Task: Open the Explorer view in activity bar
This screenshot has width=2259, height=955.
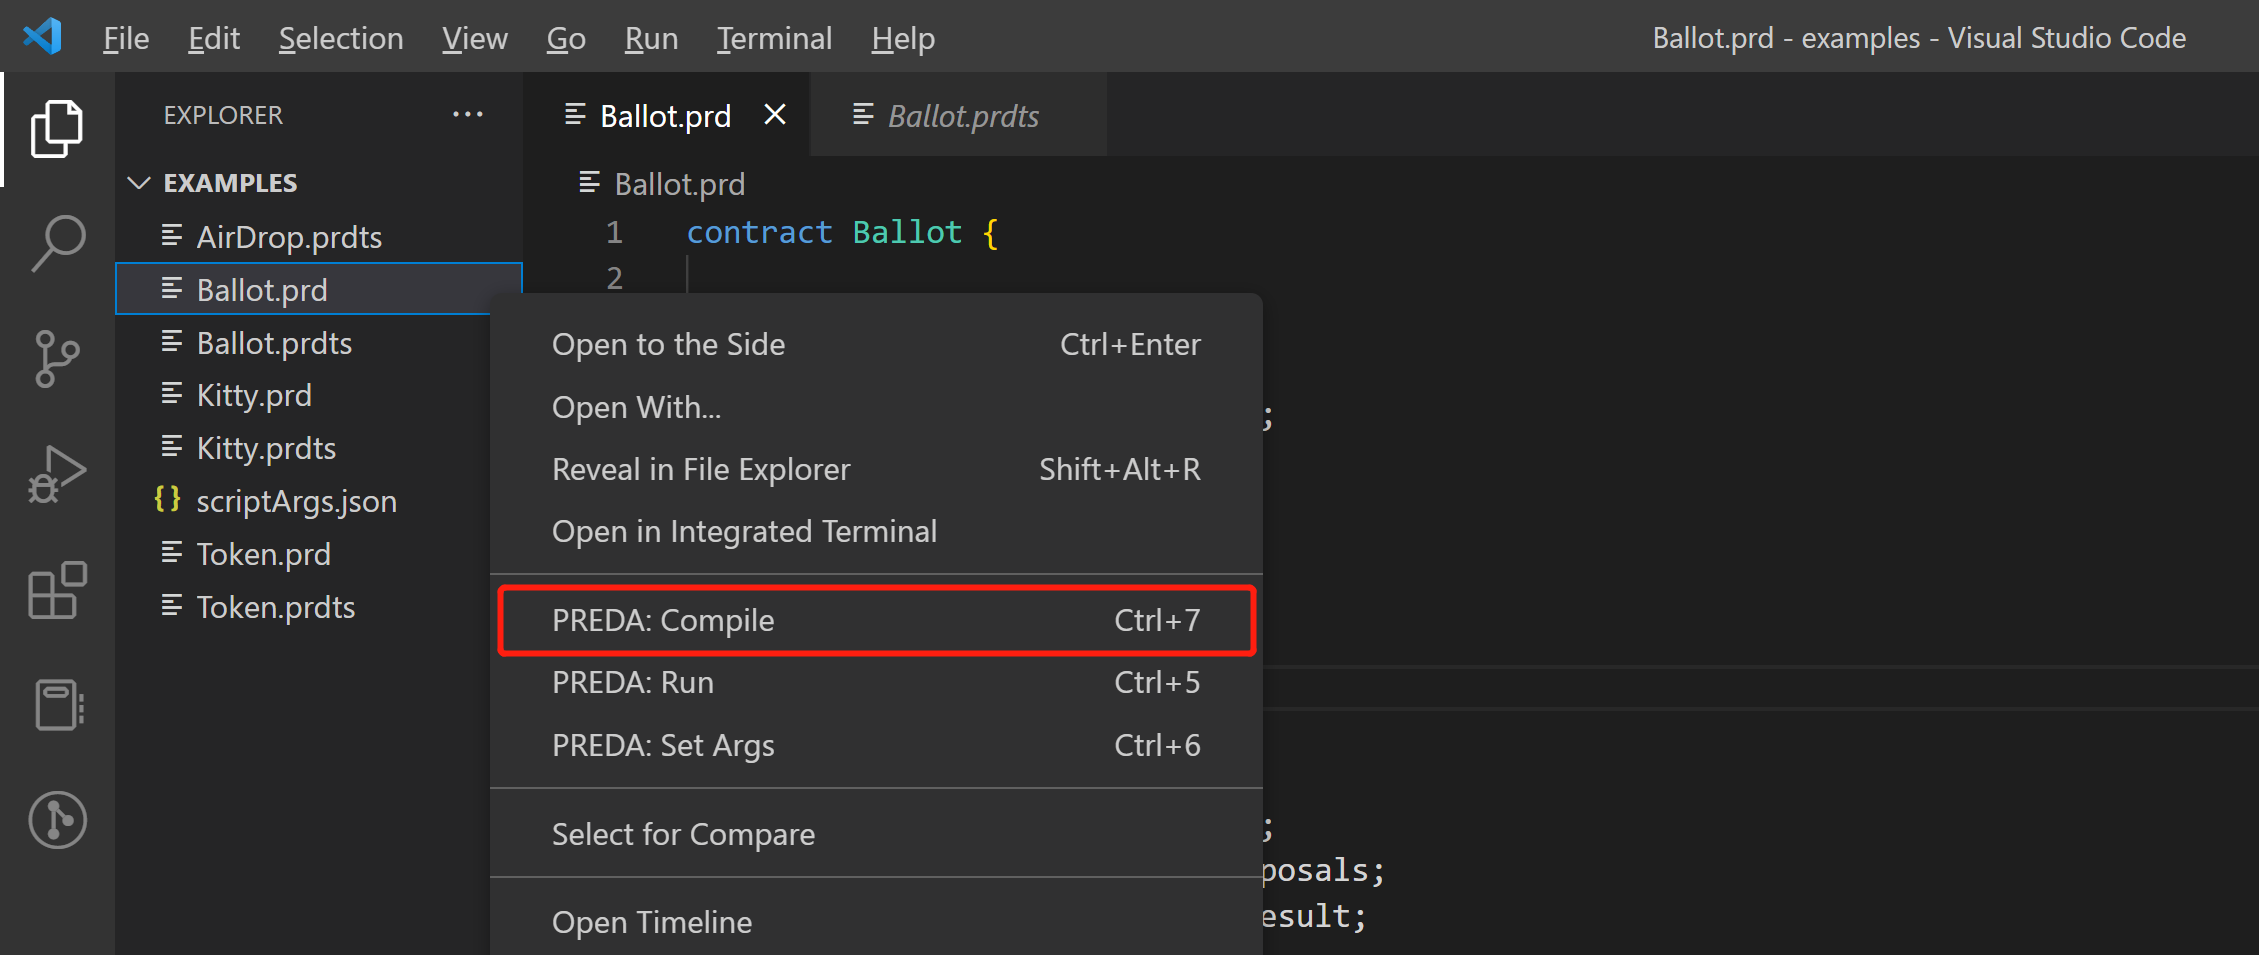Action: (57, 128)
